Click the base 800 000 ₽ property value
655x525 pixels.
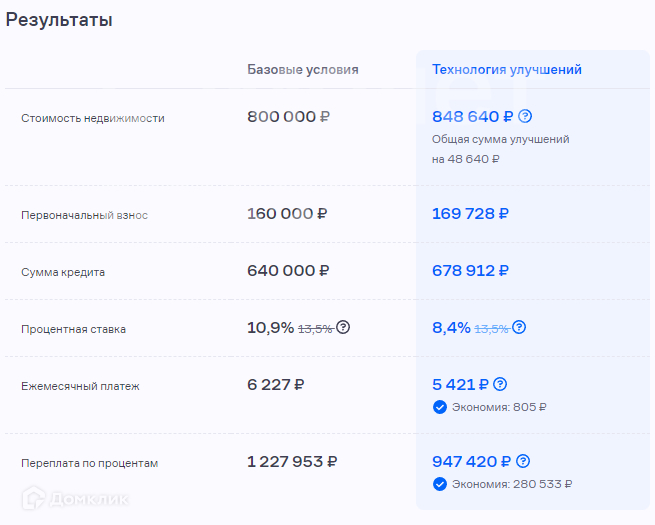pyautogui.click(x=288, y=116)
